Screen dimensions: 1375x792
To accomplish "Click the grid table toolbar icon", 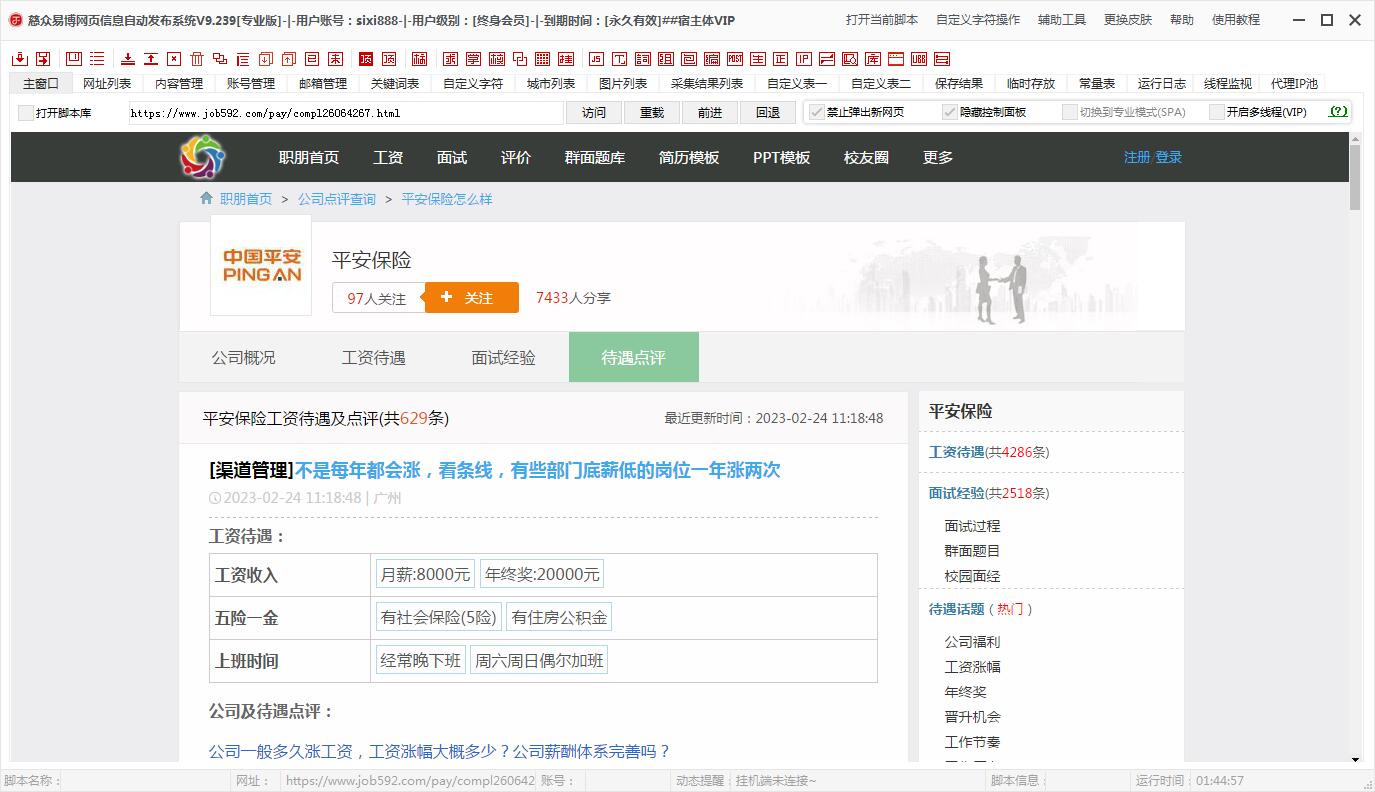I will tap(543, 58).
